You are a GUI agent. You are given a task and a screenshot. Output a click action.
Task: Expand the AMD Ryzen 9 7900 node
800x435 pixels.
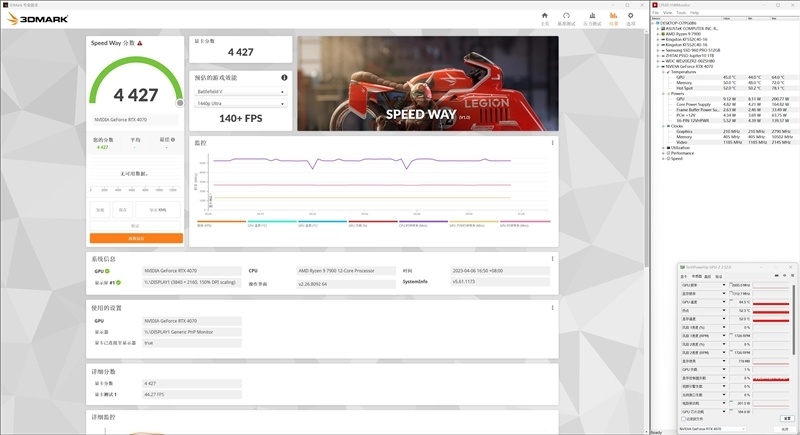658,34
